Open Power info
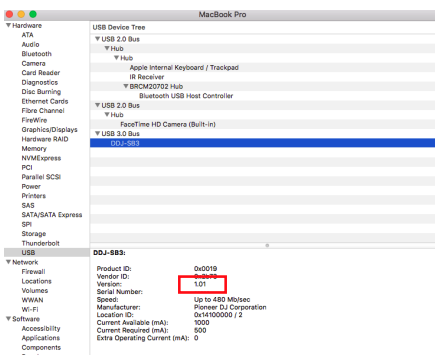The height and width of the screenshot is (364, 446). pyautogui.click(x=31, y=186)
